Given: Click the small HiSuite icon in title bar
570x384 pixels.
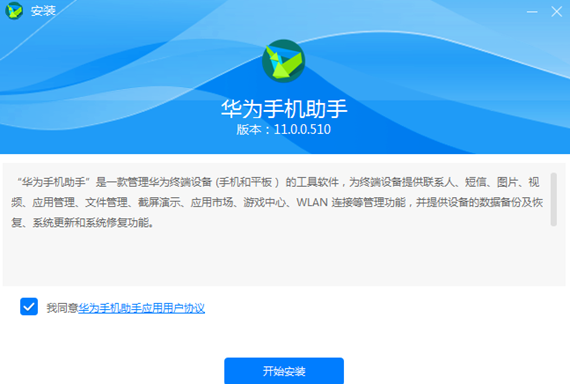Looking at the screenshot, I should [14, 11].
